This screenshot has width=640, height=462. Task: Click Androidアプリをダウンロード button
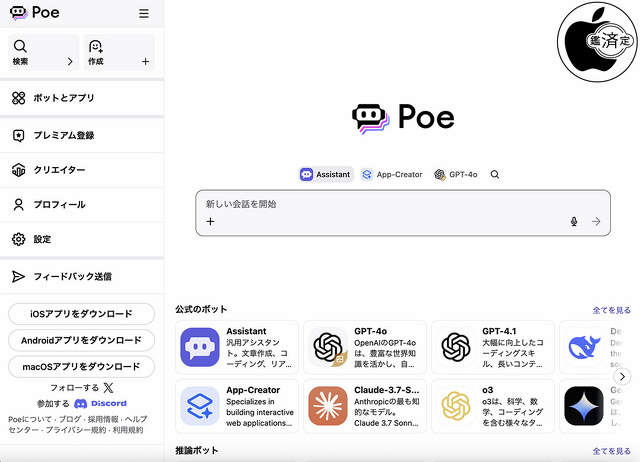[81, 340]
